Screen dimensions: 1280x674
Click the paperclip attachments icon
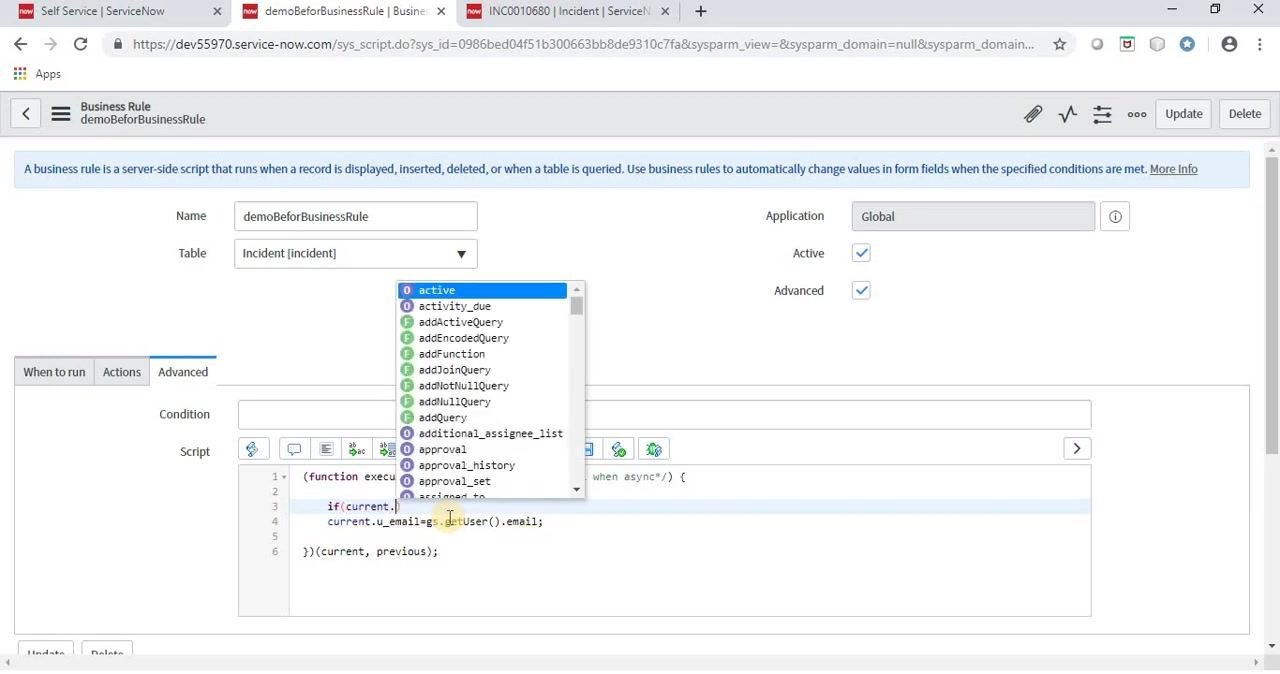coord(1033,114)
